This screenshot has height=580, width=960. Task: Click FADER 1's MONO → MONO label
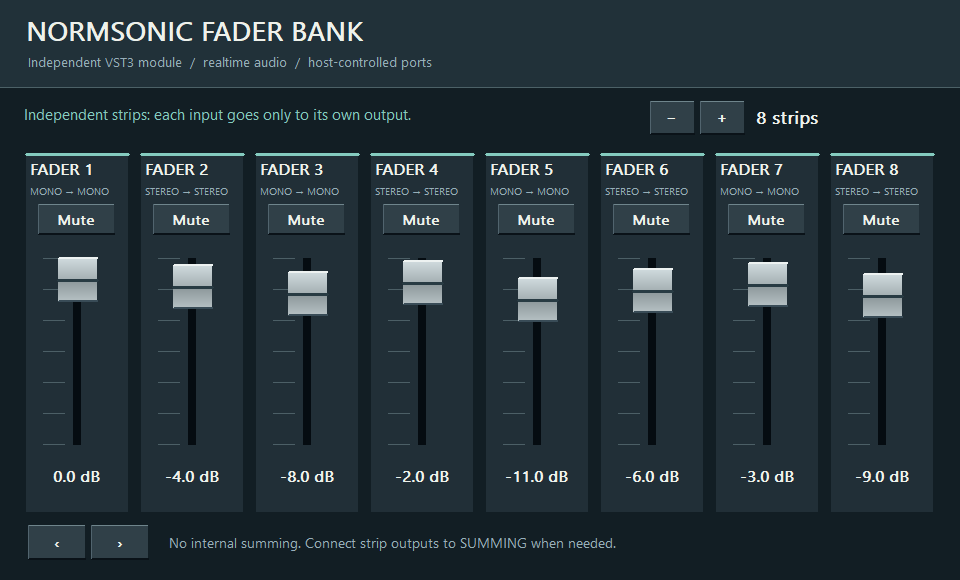[x=70, y=192]
